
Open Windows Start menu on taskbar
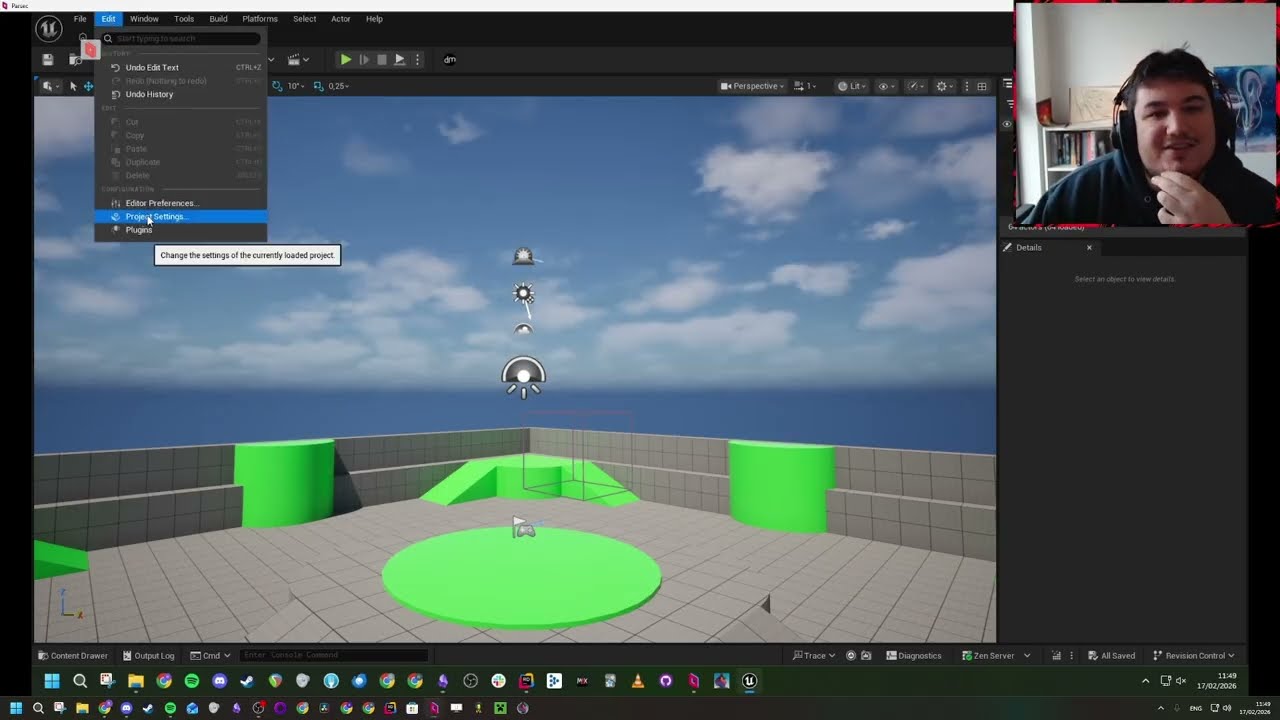click(x=52, y=681)
